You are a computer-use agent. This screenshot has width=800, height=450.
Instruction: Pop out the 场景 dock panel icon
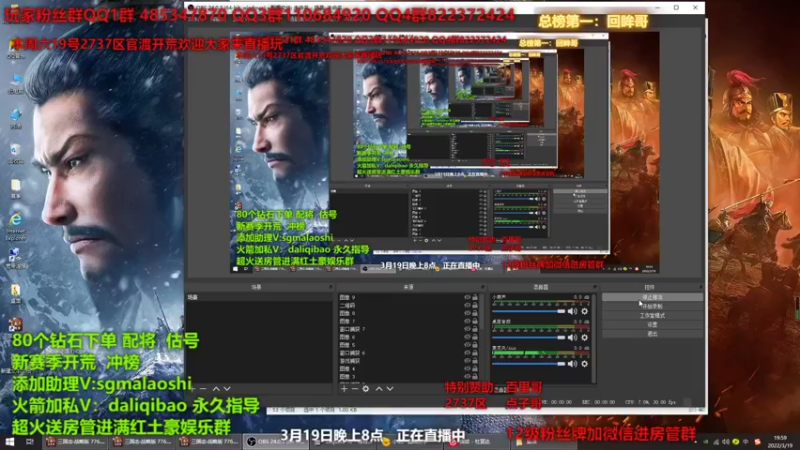coord(331,287)
